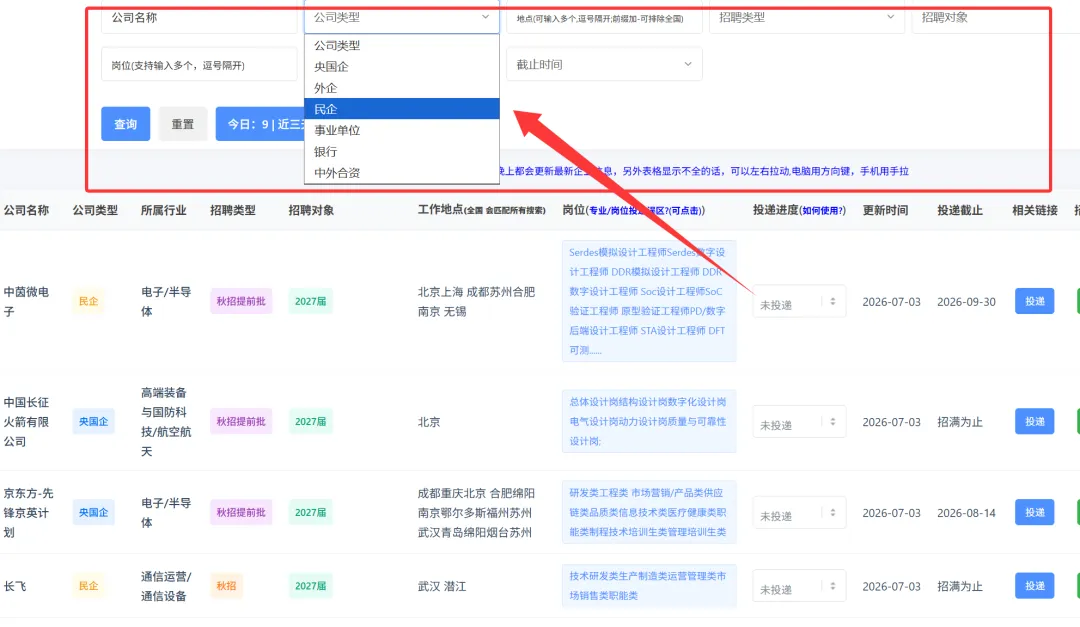Viewport: 1080px width, 627px height.
Task: Open the 招聘对象 dropdown field
Action: tap(995, 18)
